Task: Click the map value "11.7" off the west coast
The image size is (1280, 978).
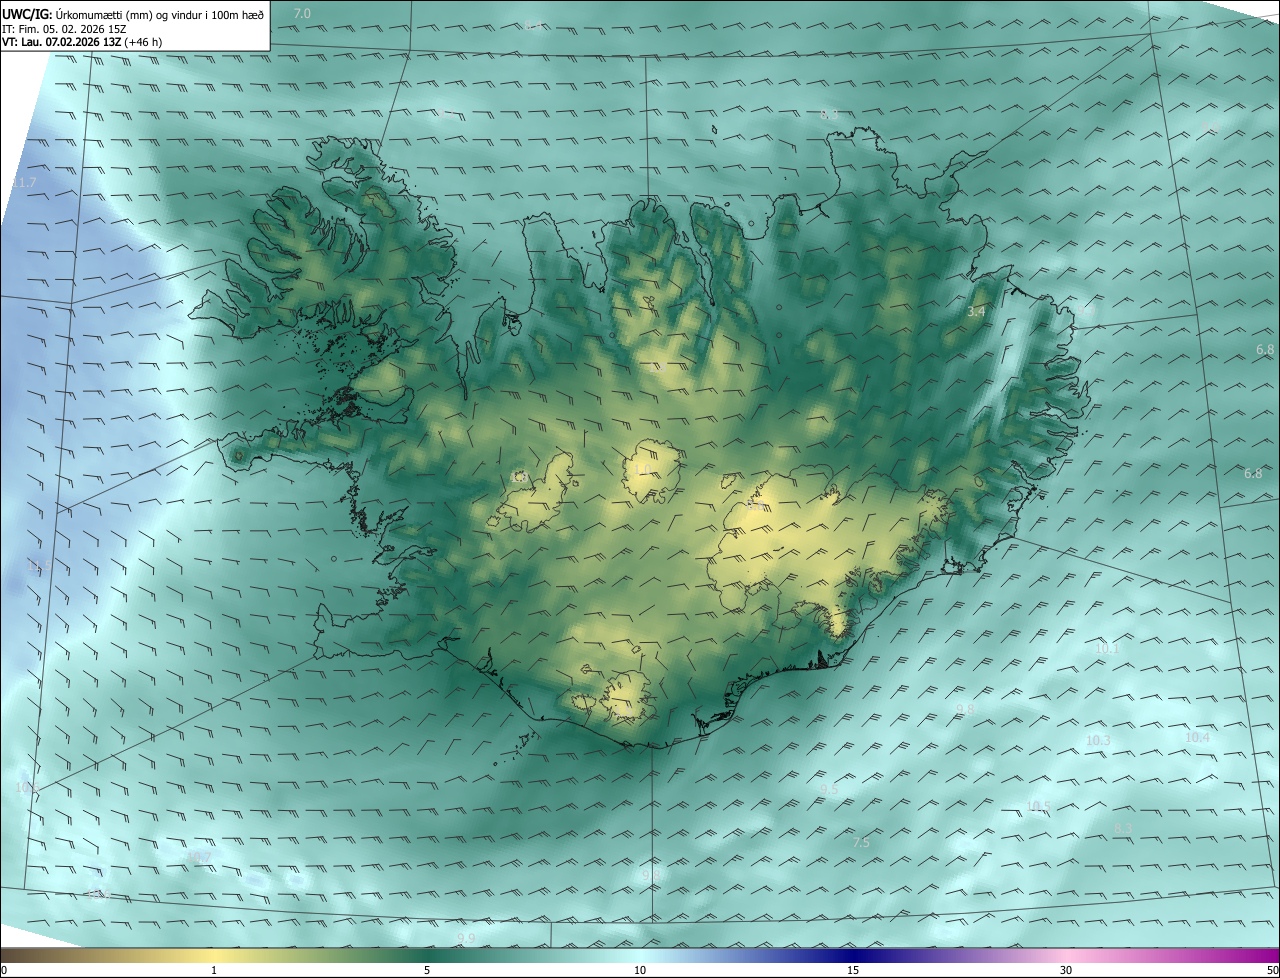Action: click(x=24, y=183)
